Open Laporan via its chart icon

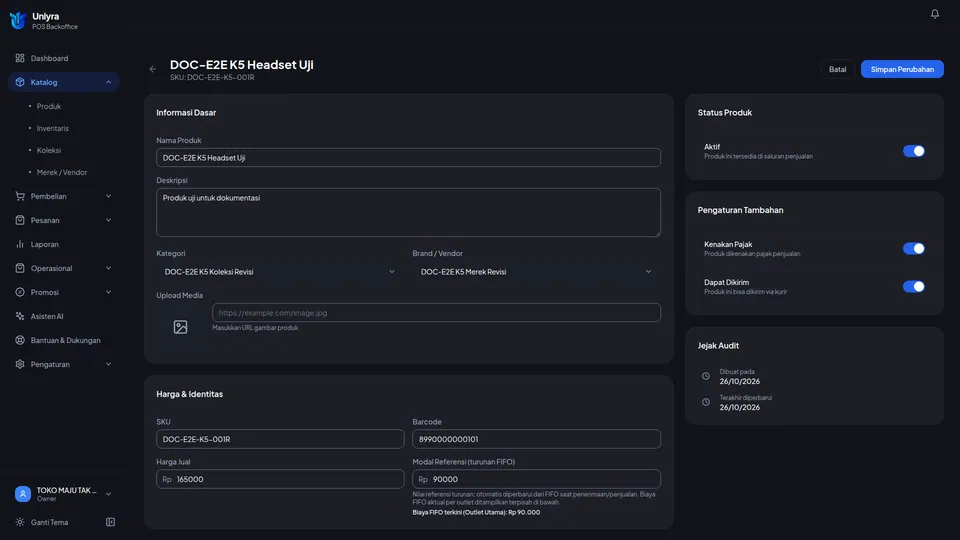pos(20,244)
